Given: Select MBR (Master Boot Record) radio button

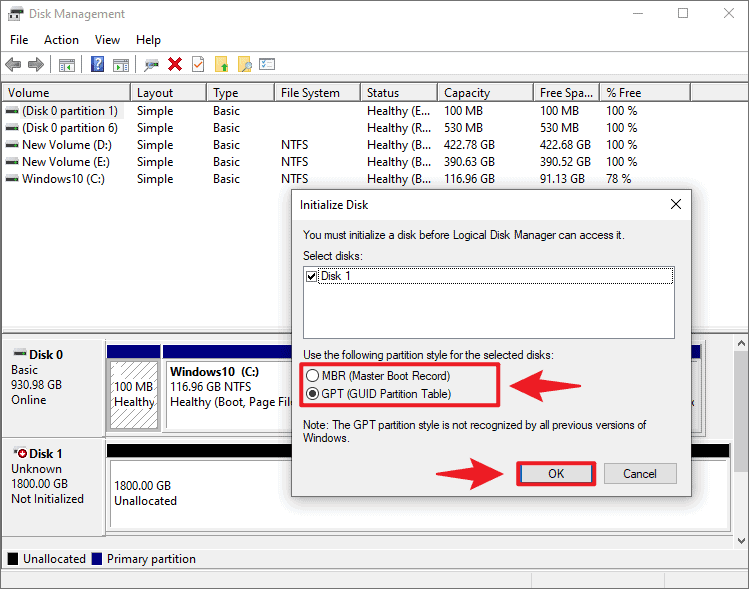Looking at the screenshot, I should [x=312, y=376].
